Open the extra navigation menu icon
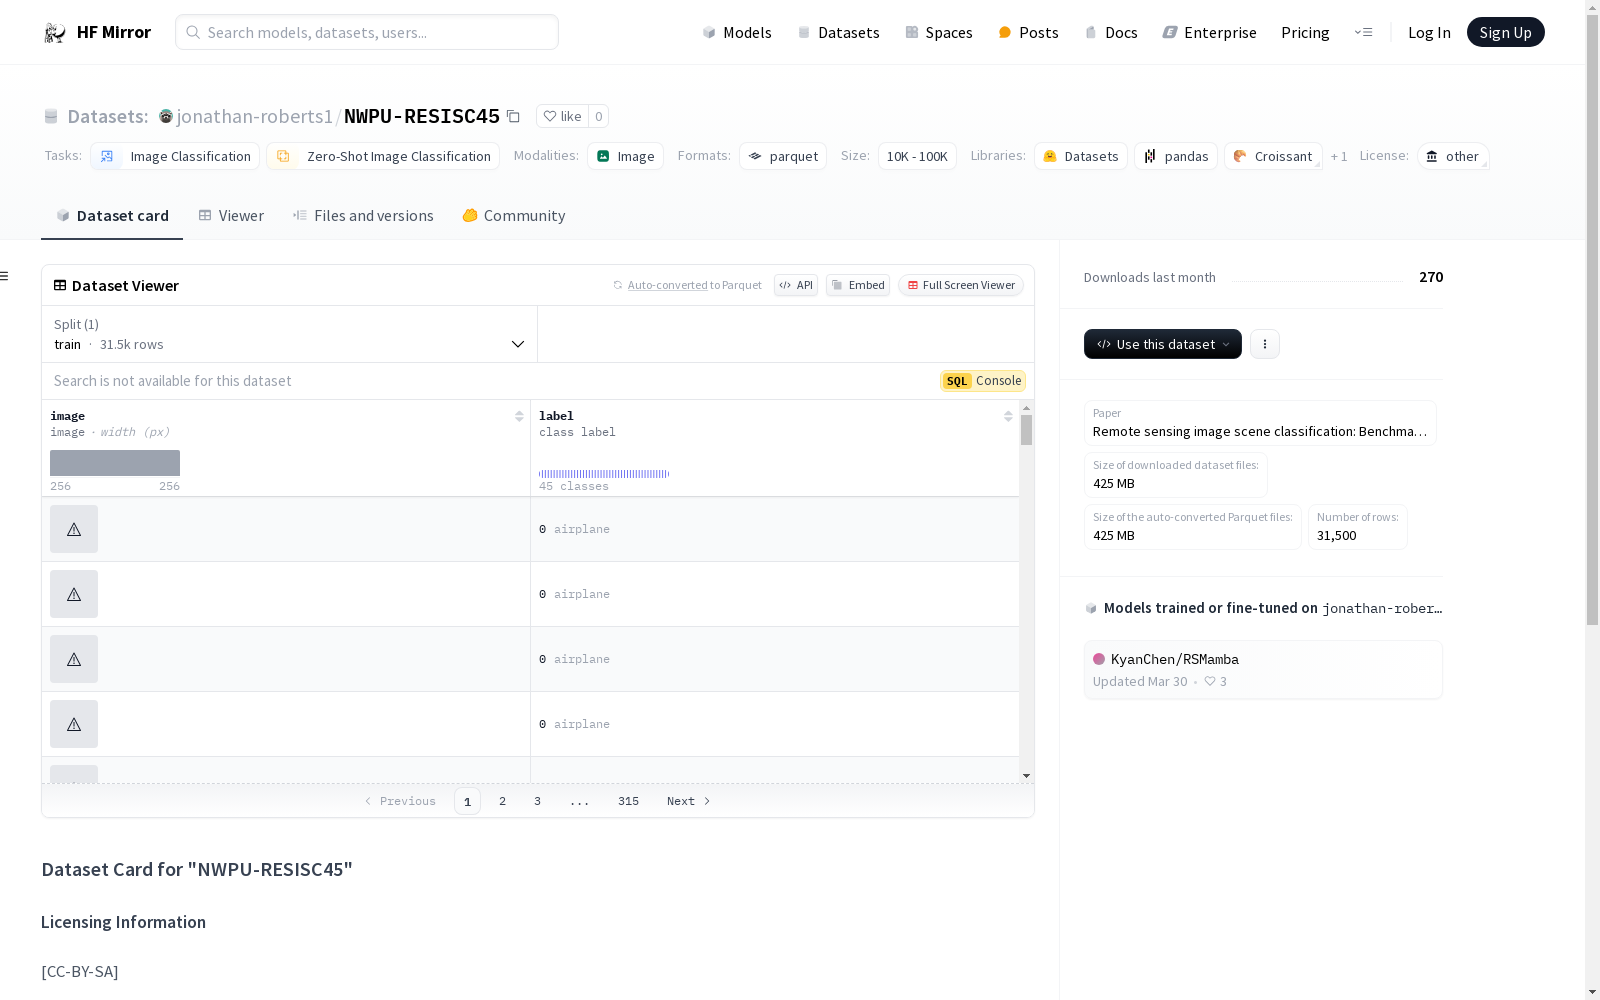Viewport: 1600px width, 1000px height. pos(1363,32)
